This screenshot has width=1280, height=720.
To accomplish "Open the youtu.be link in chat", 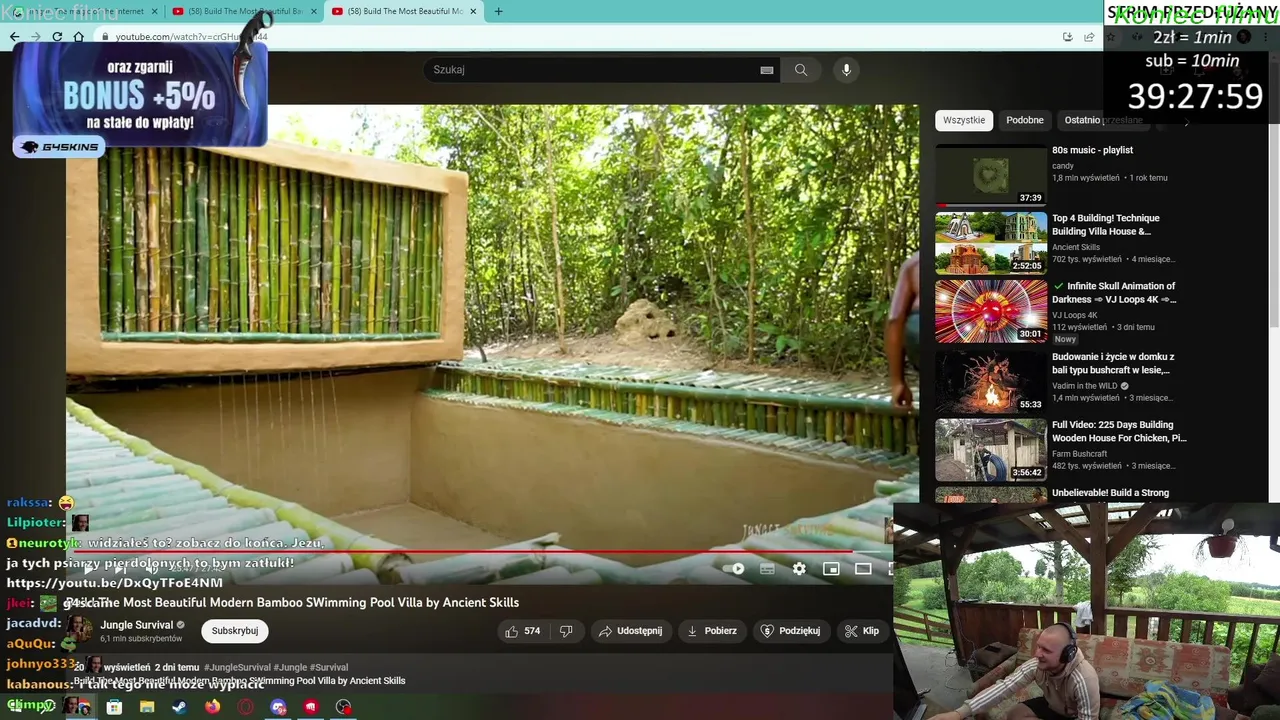I will coord(115,583).
